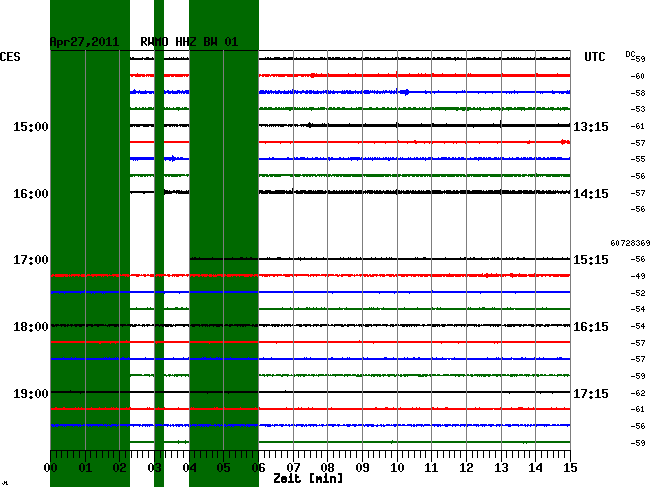Screen dimensions: 650x494
Task: Click the 13:15 UTC time label
Action: [x=591, y=126]
